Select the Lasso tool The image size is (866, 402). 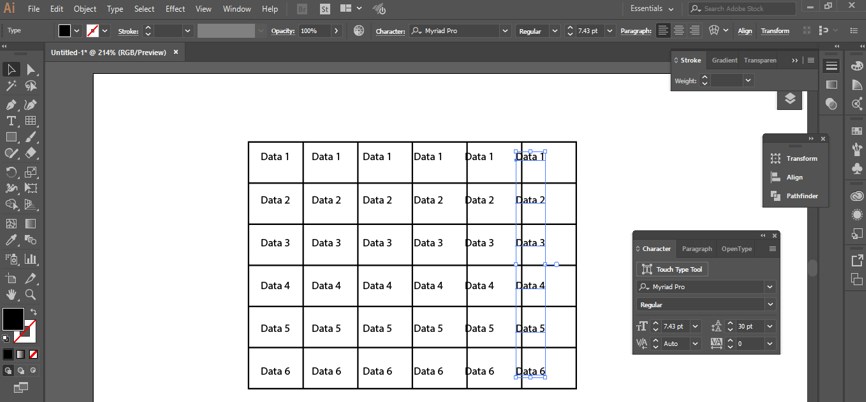tap(31, 86)
